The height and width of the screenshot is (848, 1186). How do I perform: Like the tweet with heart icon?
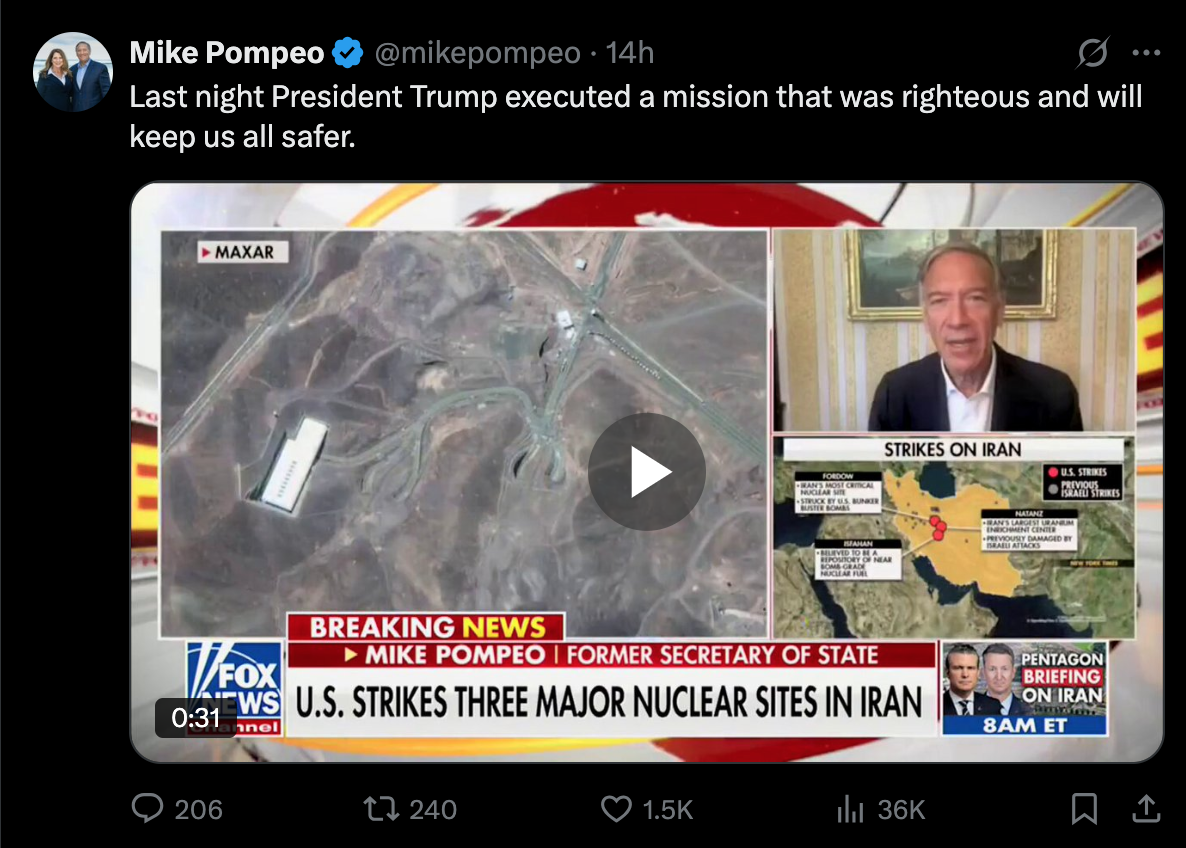point(616,809)
